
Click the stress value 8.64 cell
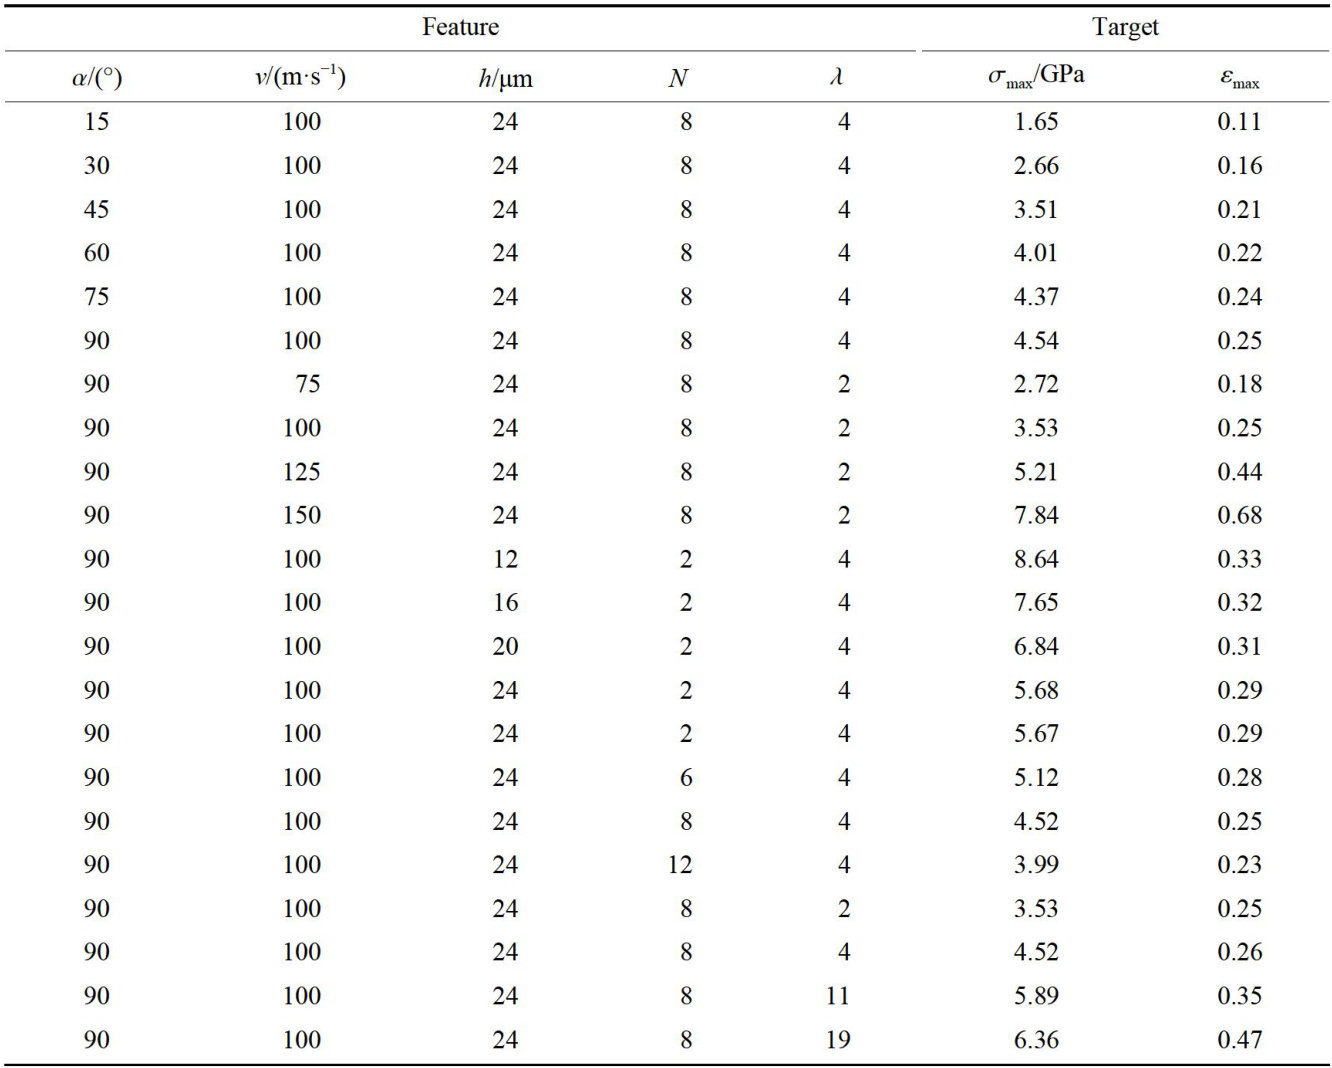(x=1035, y=559)
